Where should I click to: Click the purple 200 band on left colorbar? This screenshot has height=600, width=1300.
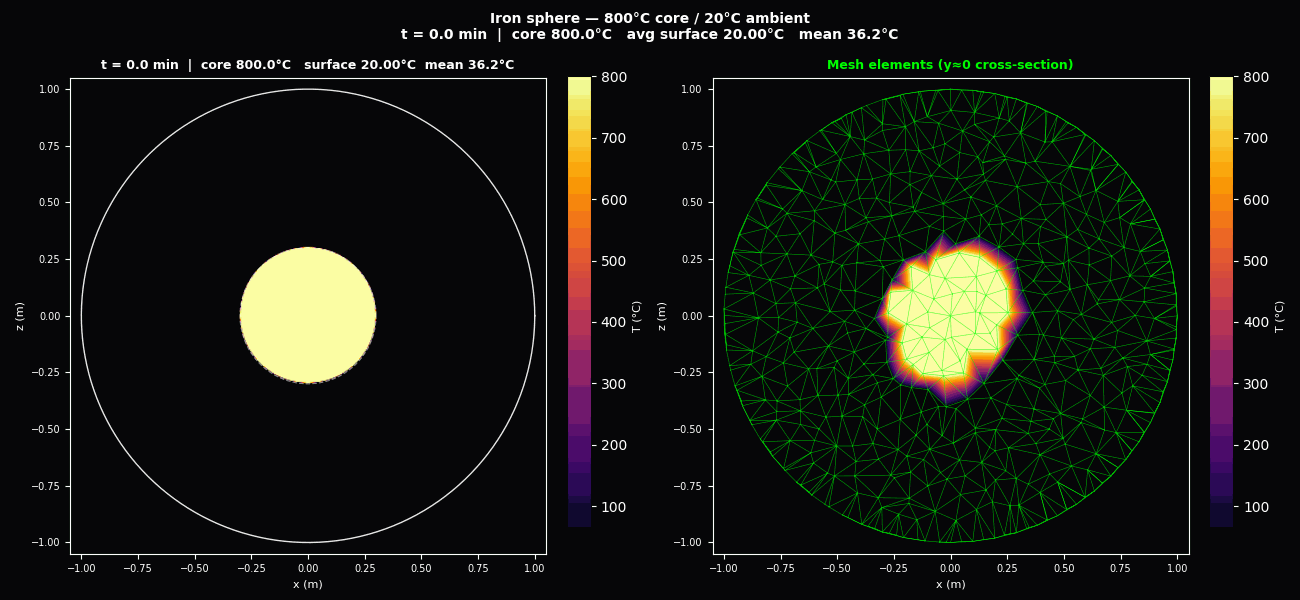(579, 445)
